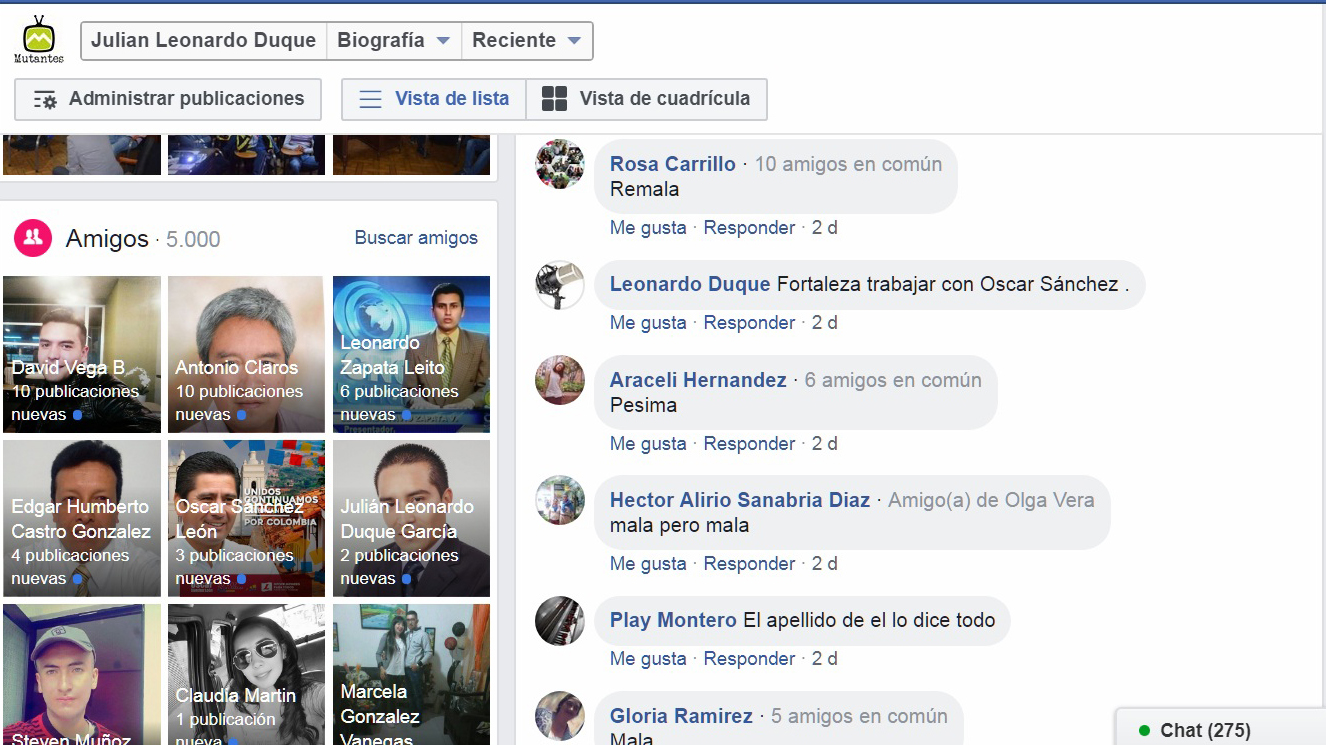Switch to Vista de cuadrícula
This screenshot has height=745, width=1326.
647,99
